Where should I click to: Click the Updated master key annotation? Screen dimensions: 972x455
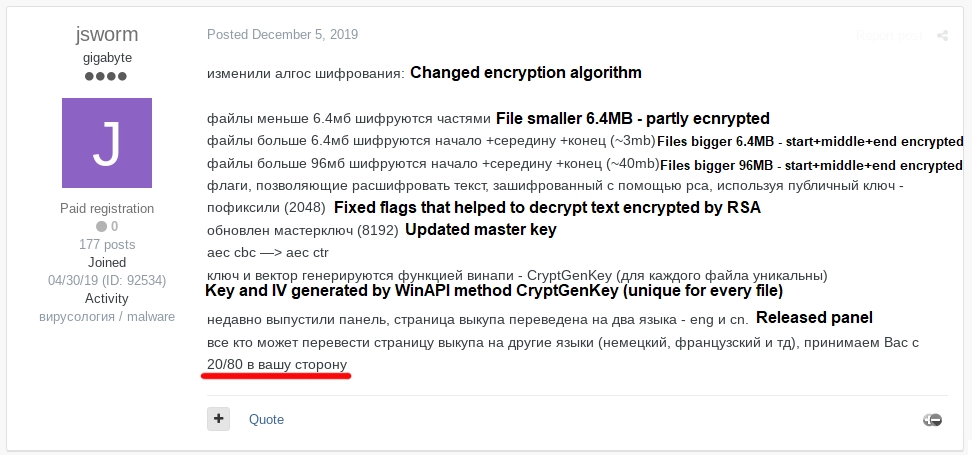coord(480,230)
